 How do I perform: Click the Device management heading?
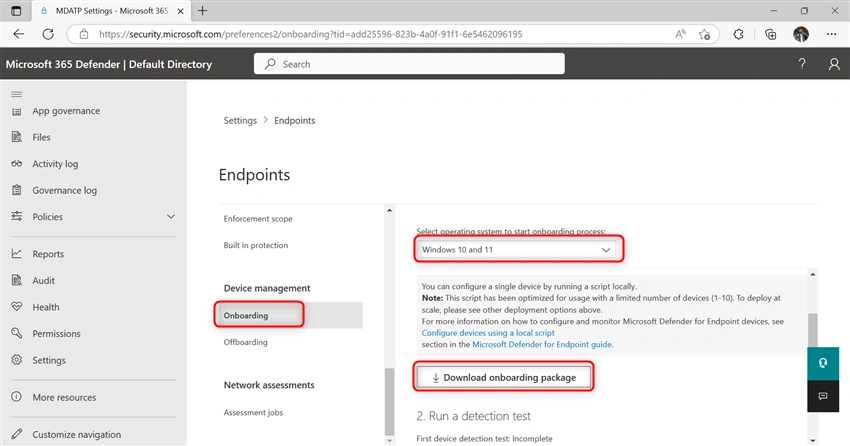[x=267, y=288]
